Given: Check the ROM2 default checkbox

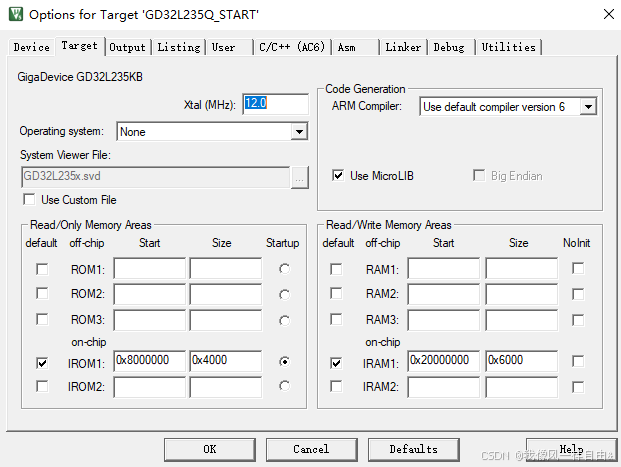Looking at the screenshot, I should pos(42,294).
